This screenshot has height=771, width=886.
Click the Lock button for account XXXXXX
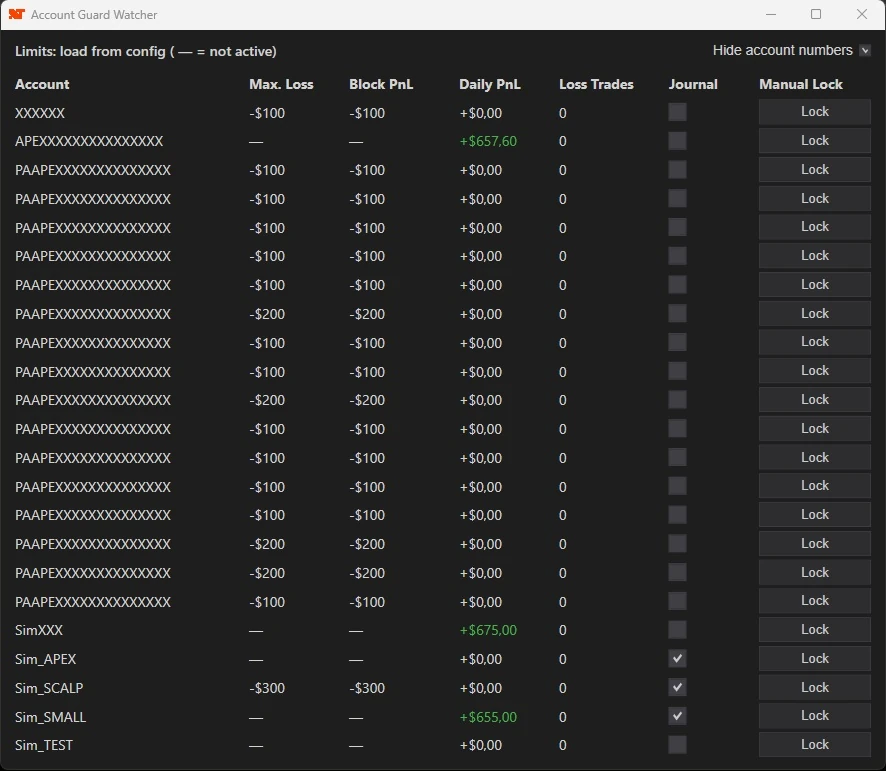click(x=814, y=112)
